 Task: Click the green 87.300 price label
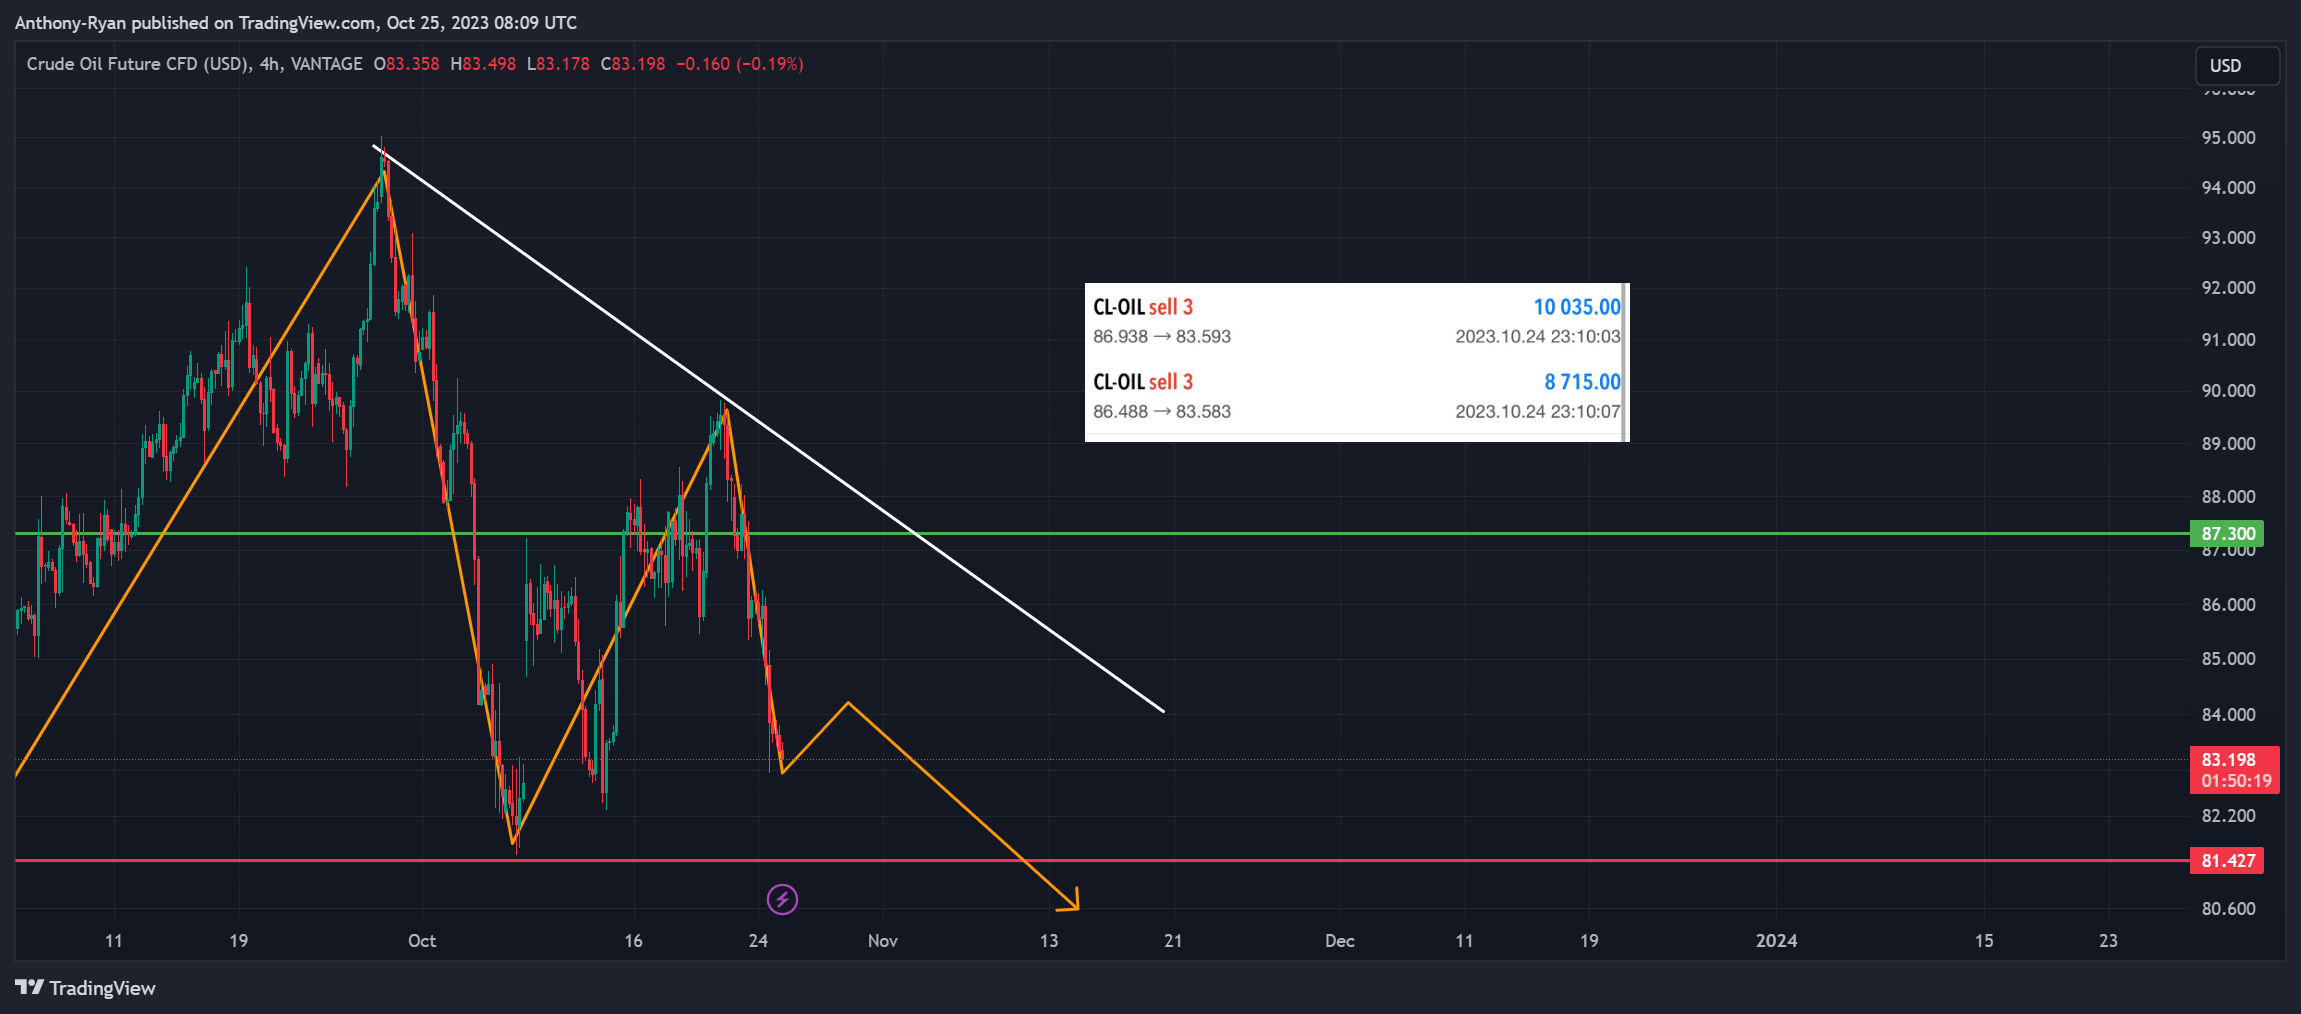tap(2227, 533)
